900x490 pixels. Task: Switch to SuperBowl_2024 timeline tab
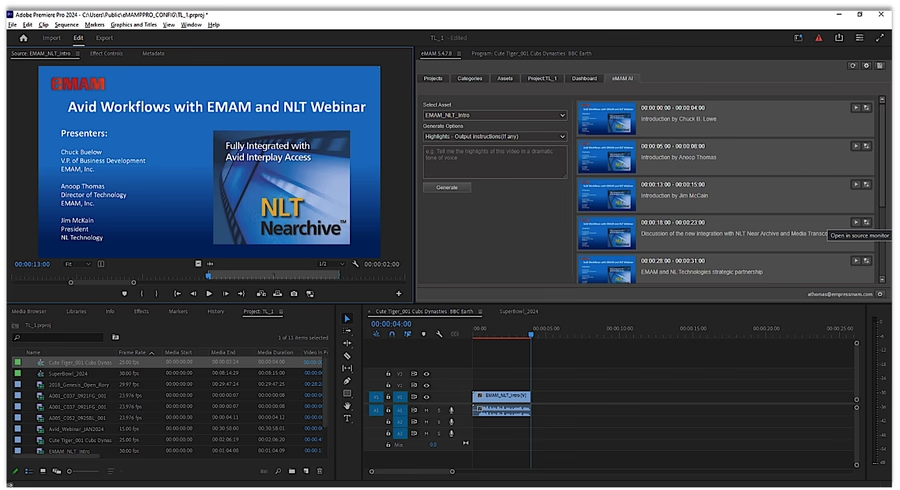click(x=519, y=312)
